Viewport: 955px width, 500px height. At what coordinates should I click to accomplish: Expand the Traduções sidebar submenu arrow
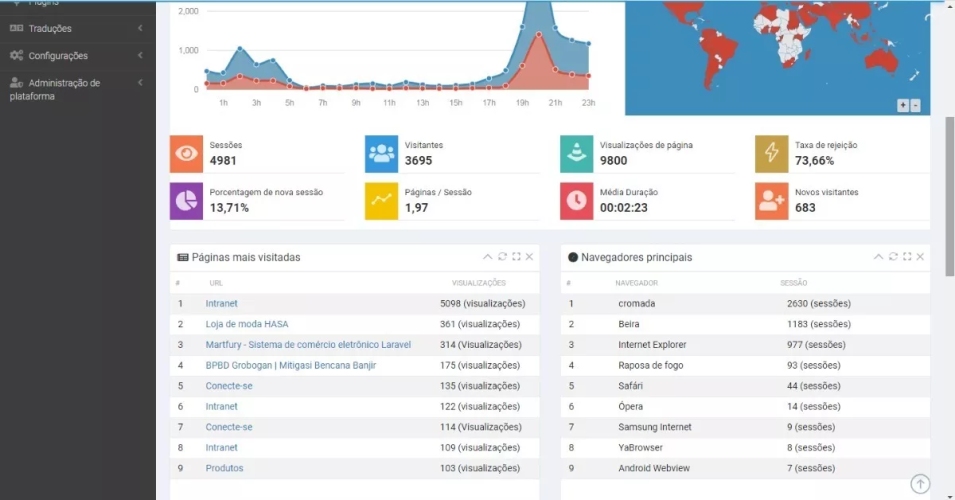click(140, 28)
